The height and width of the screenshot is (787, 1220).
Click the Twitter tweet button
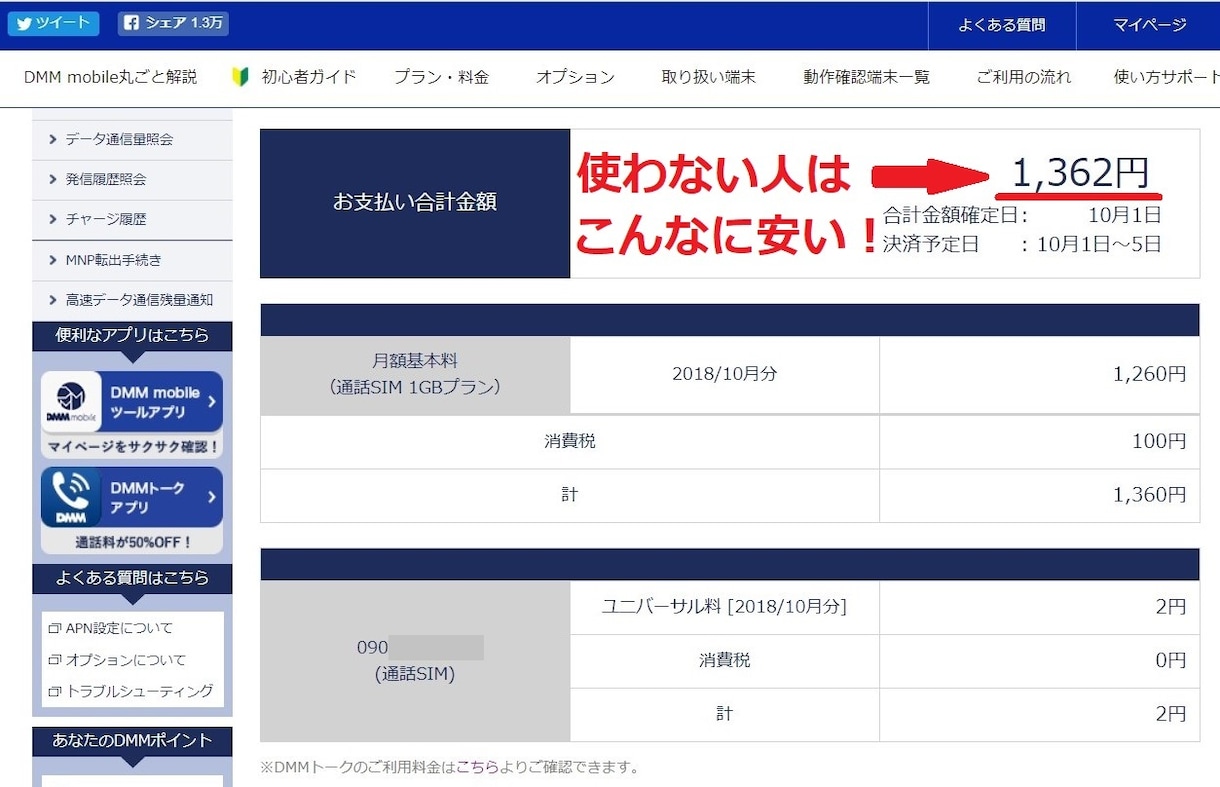point(53,23)
